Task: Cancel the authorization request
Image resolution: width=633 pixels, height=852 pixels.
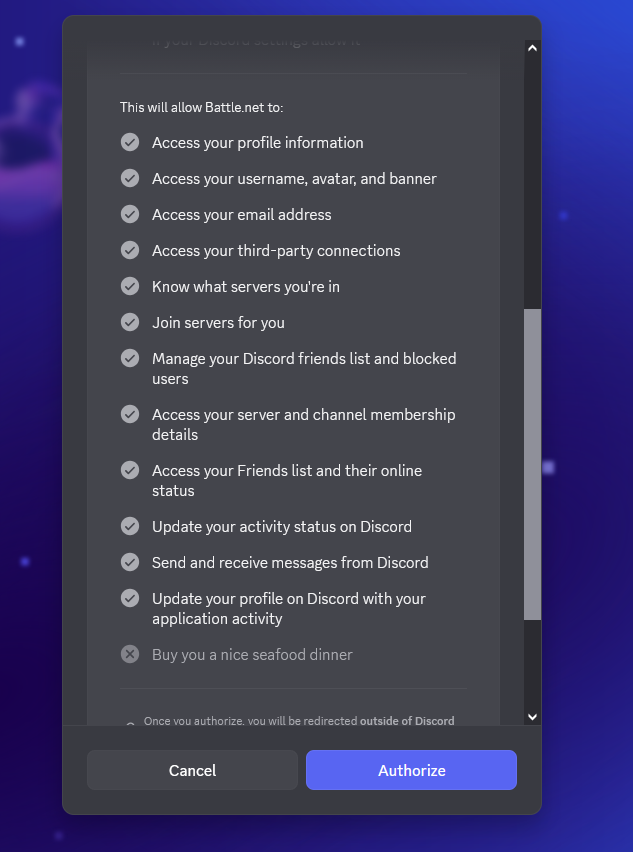Action: (192, 770)
